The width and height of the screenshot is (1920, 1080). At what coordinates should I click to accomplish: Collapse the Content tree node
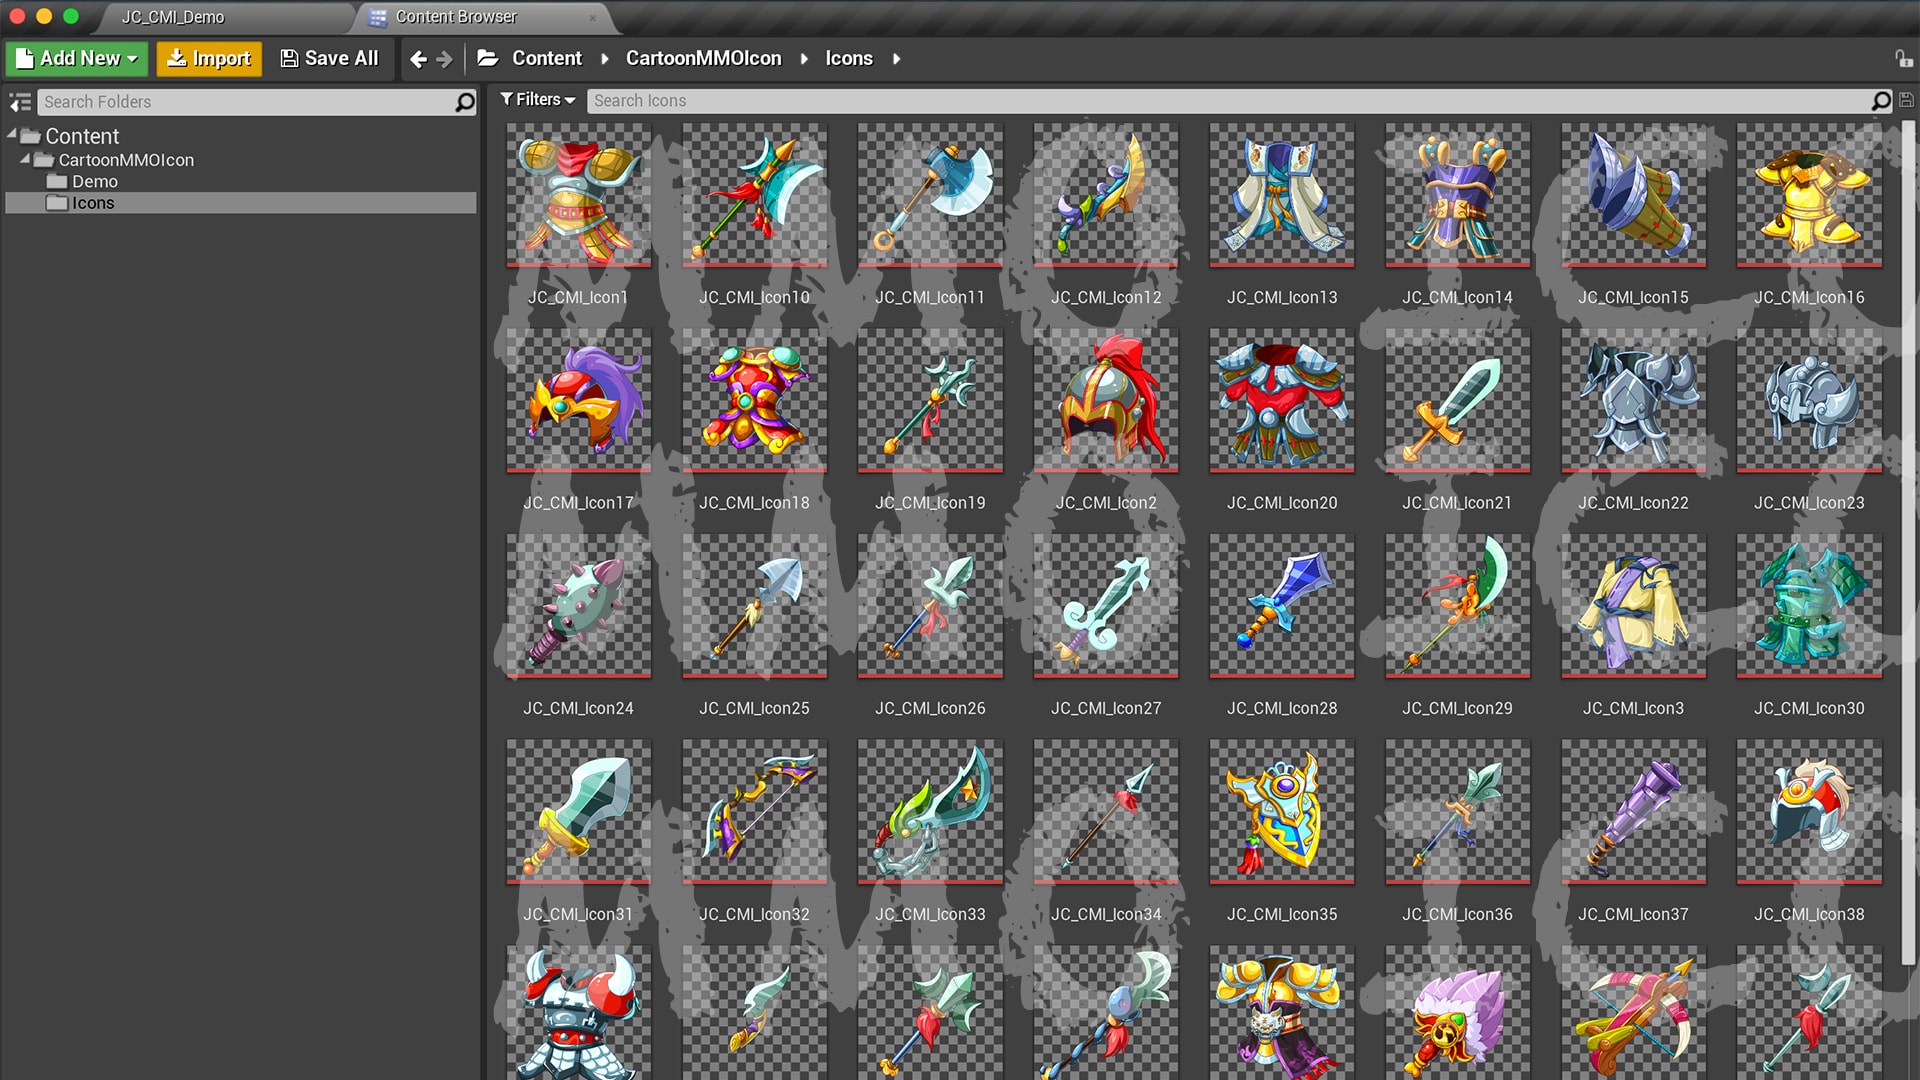coord(13,136)
